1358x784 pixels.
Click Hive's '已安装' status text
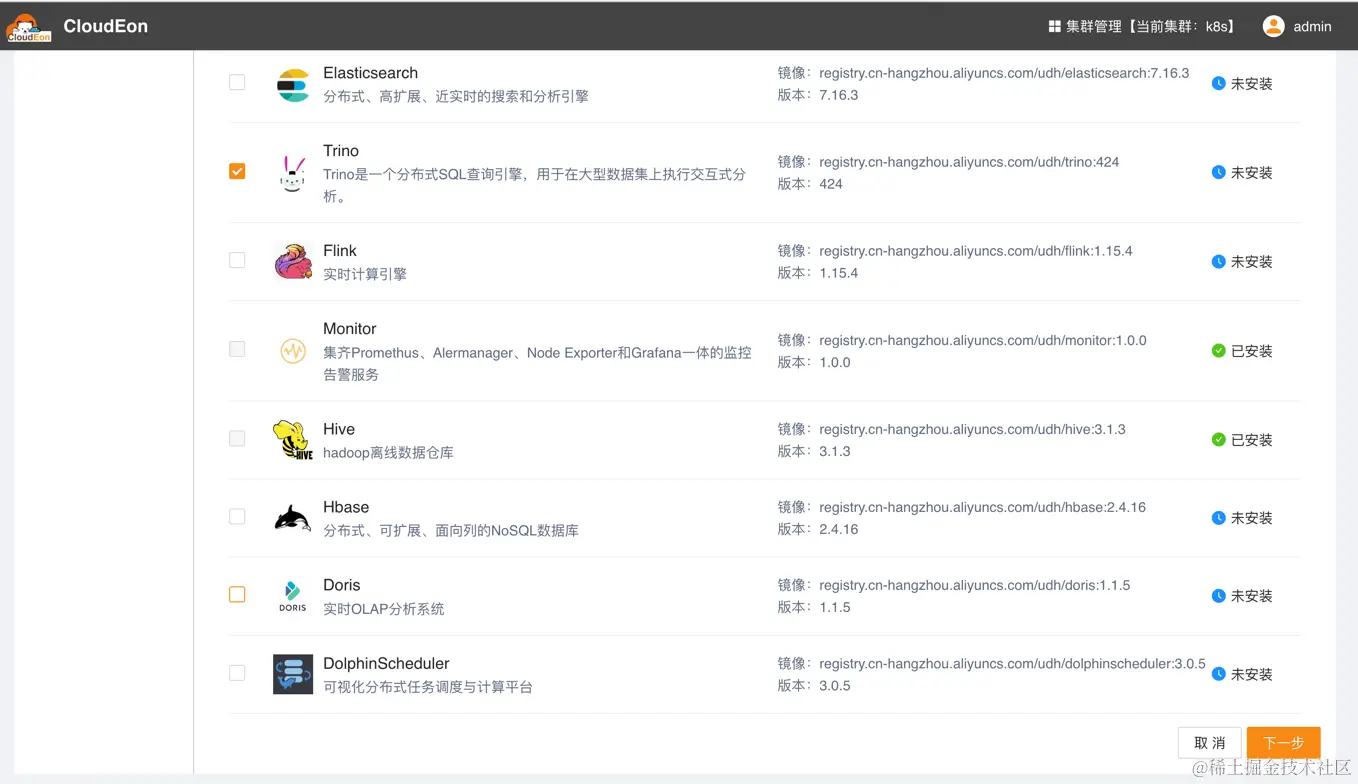1252,440
